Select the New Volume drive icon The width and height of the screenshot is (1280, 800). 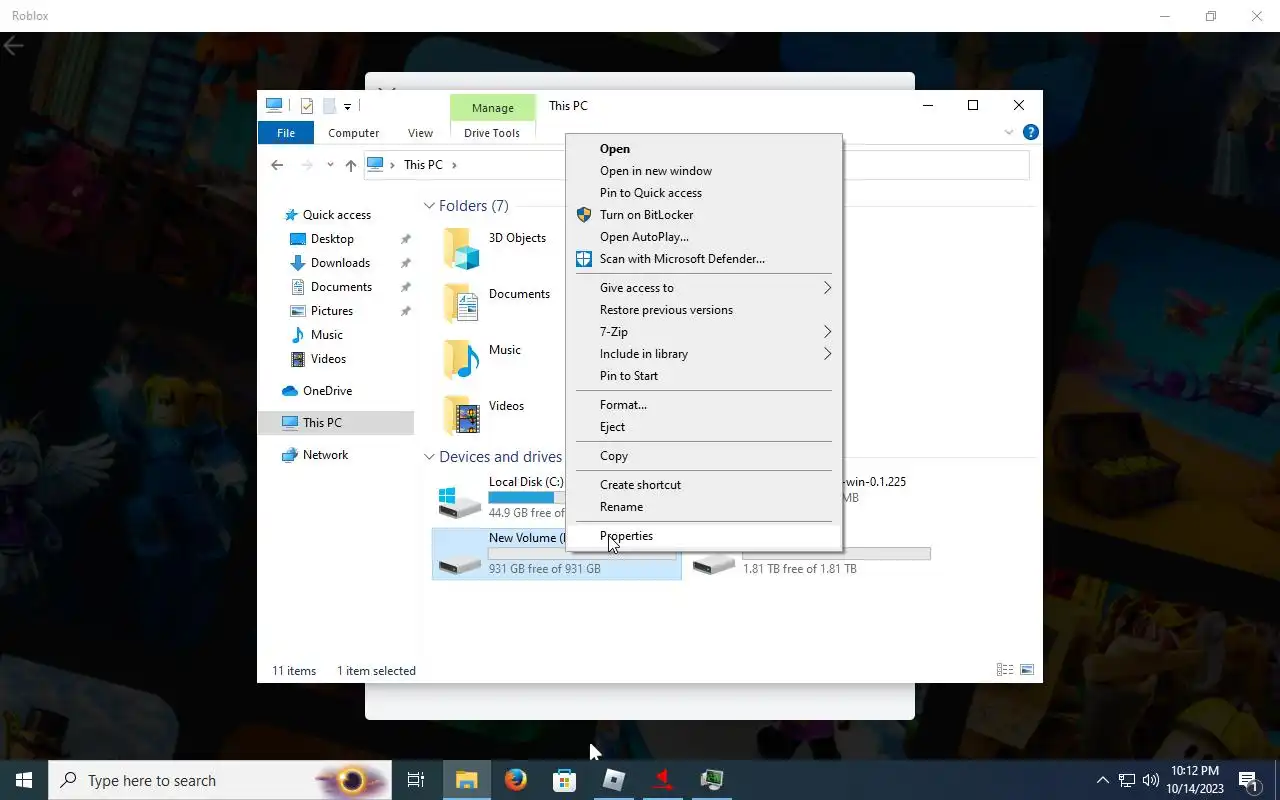[x=460, y=565]
